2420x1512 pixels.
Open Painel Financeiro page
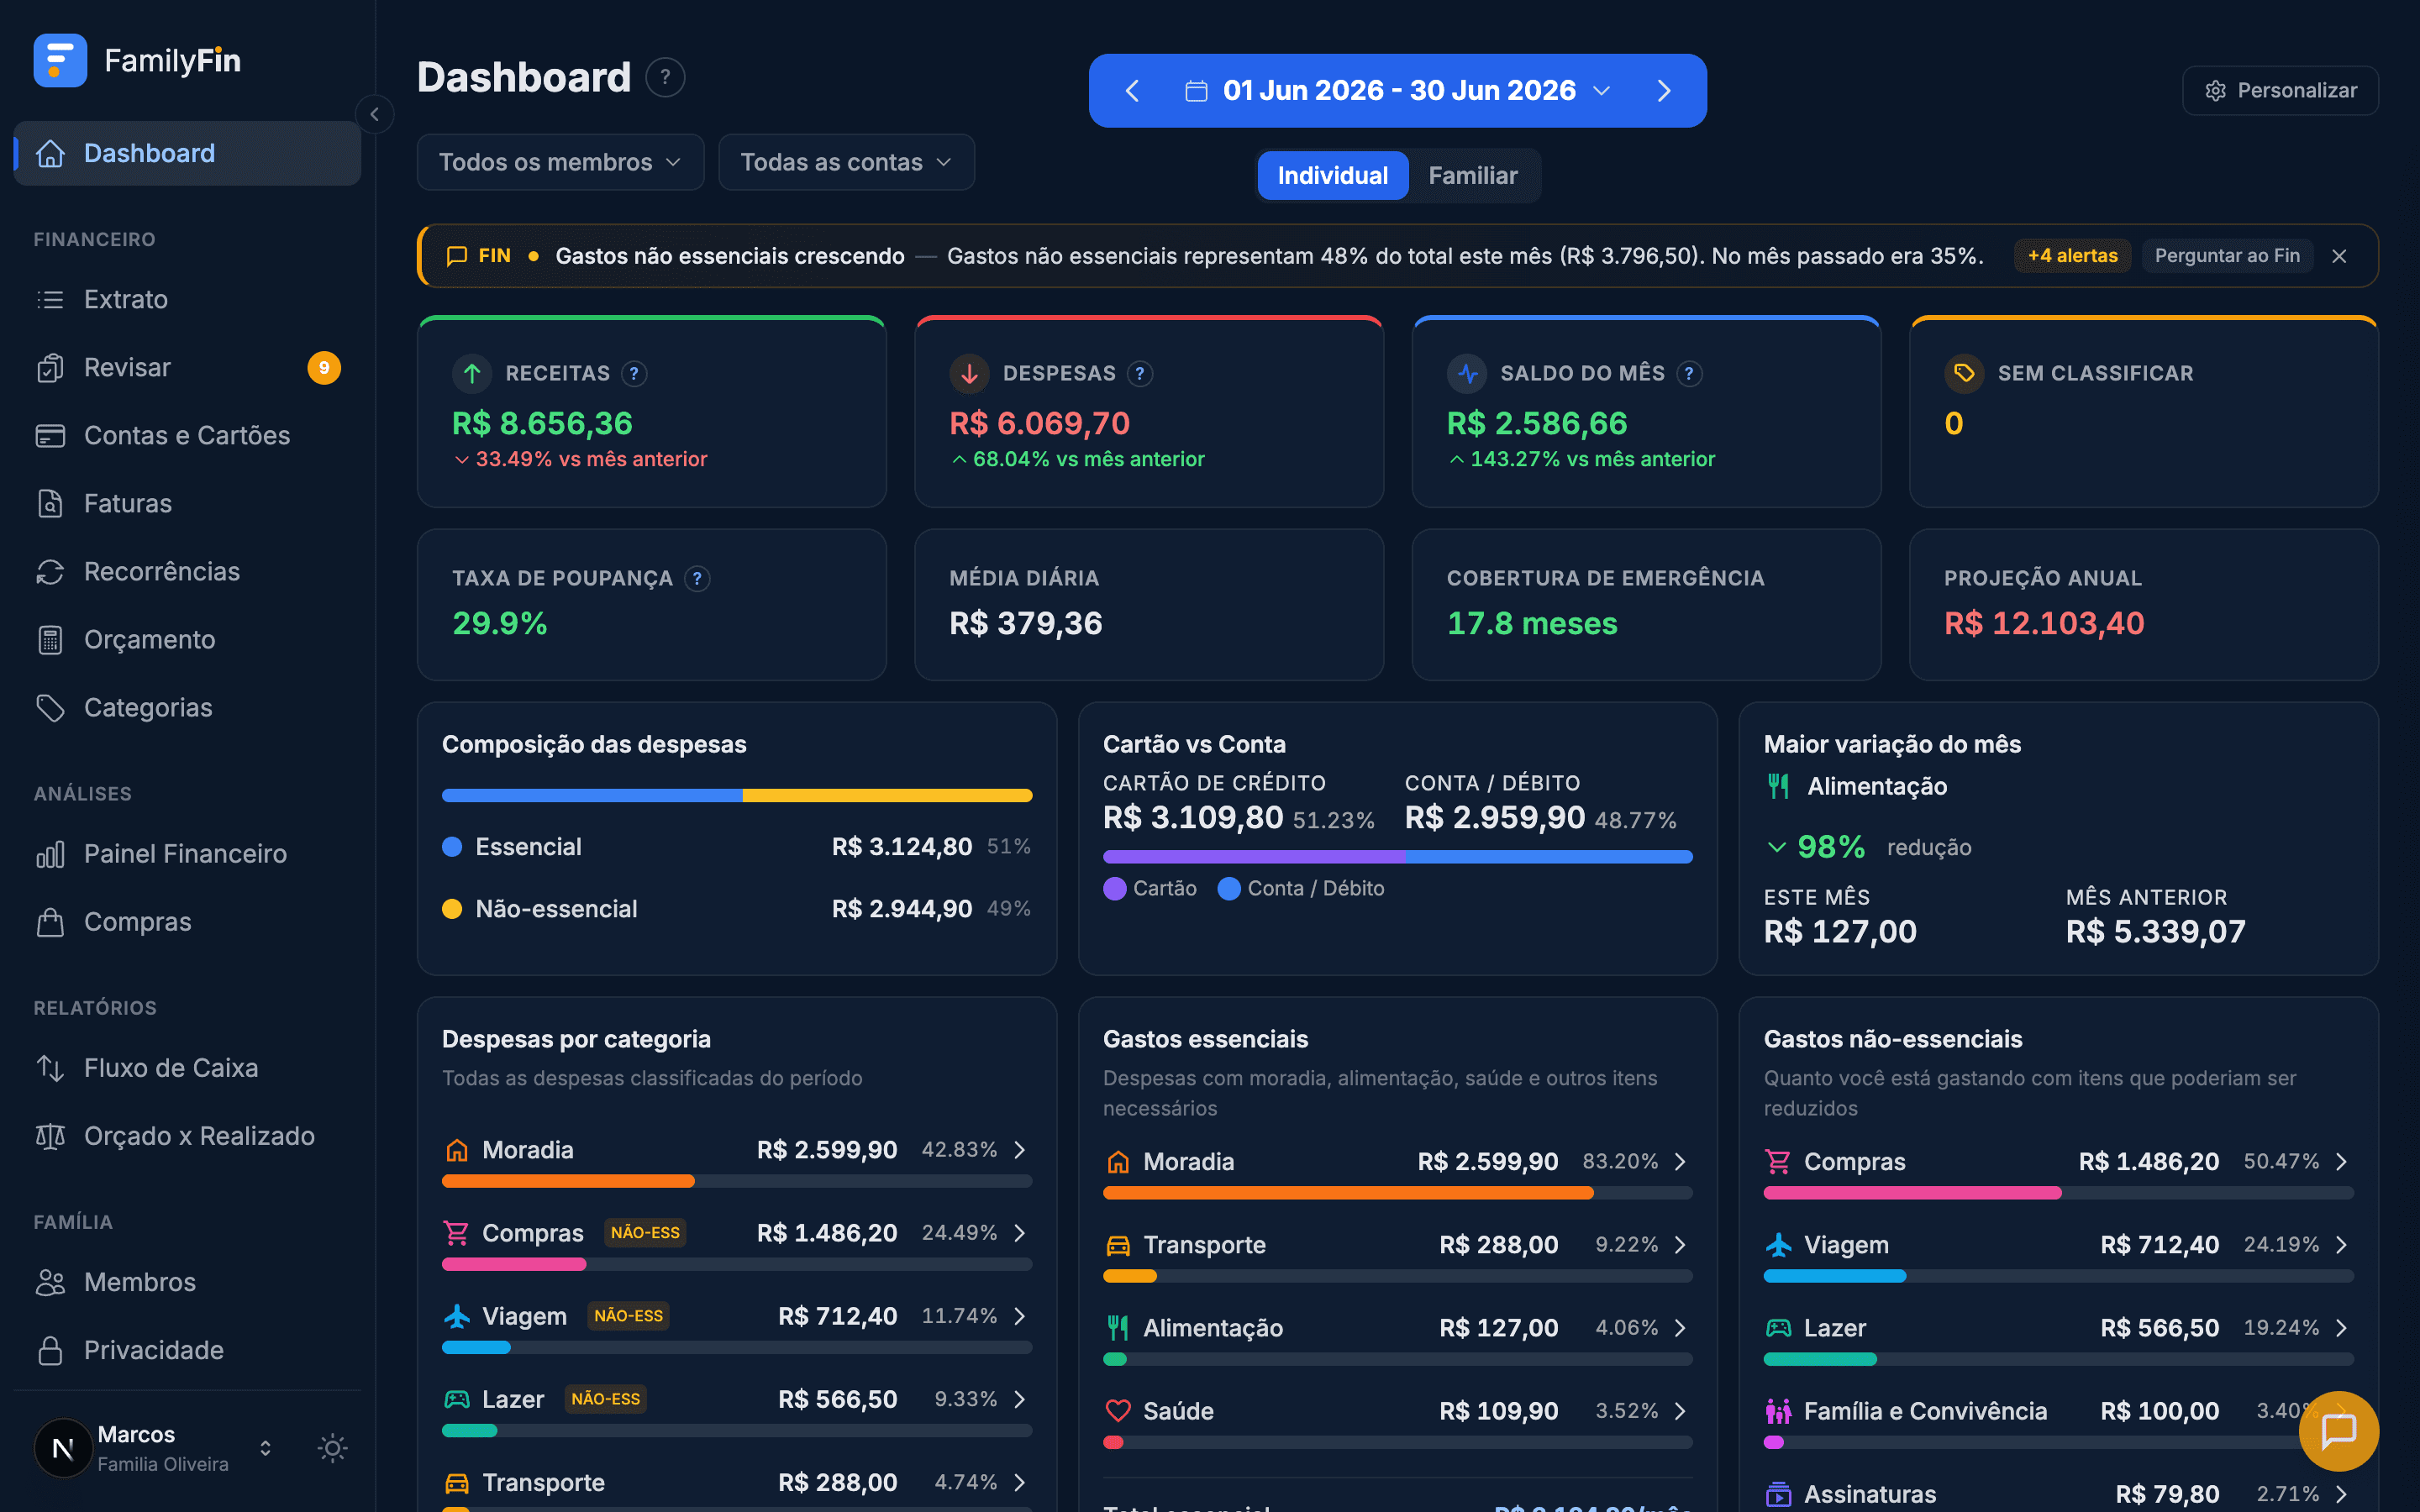point(187,854)
